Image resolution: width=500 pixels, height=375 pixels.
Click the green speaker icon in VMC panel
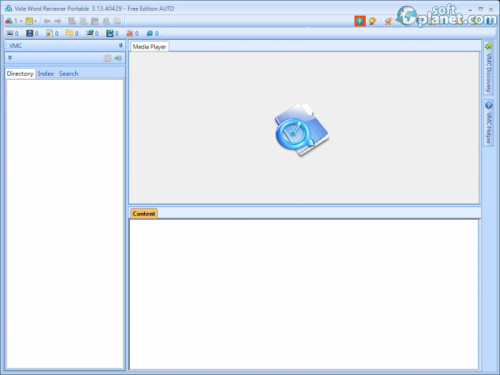pos(118,58)
